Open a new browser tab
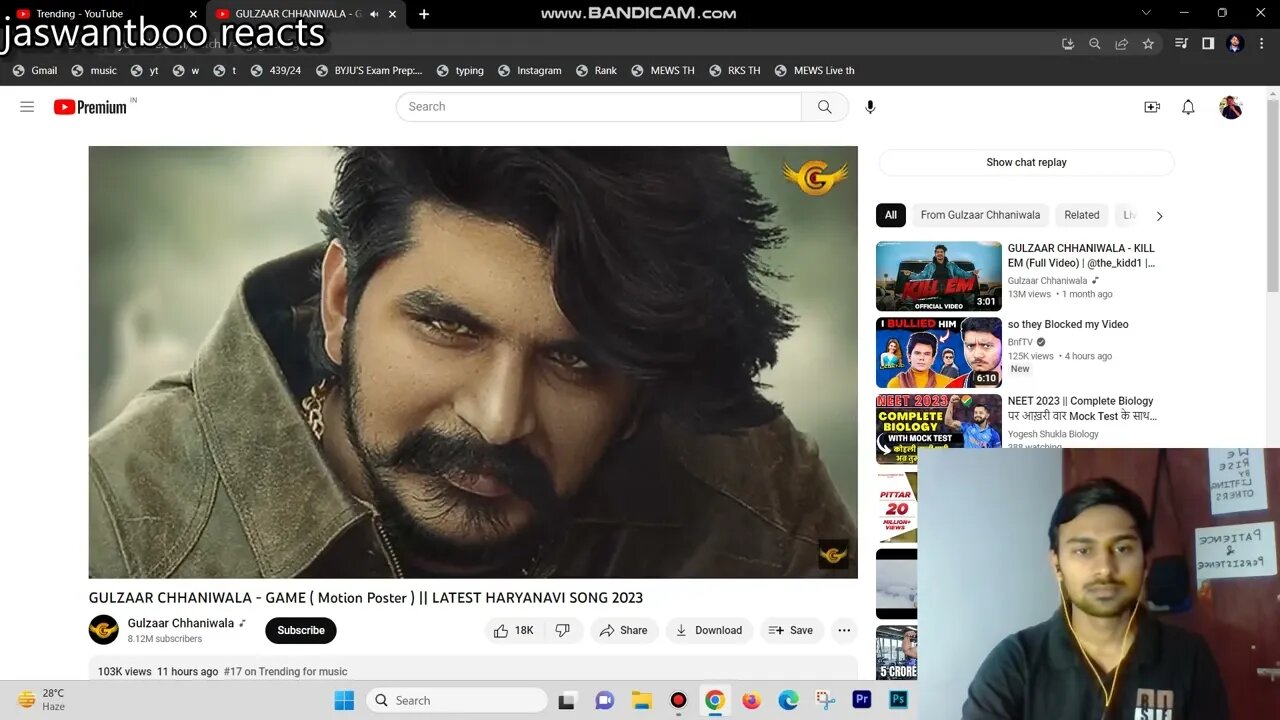Image resolution: width=1280 pixels, height=720 pixels. 424,14
